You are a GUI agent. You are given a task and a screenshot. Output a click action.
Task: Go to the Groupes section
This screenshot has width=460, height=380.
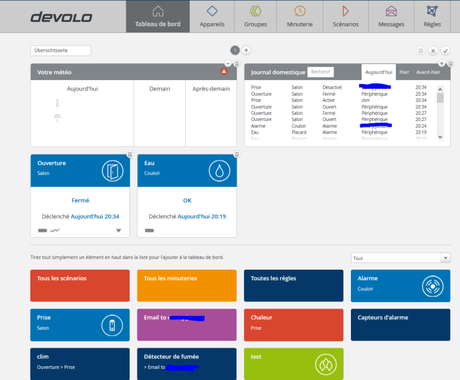[255, 16]
